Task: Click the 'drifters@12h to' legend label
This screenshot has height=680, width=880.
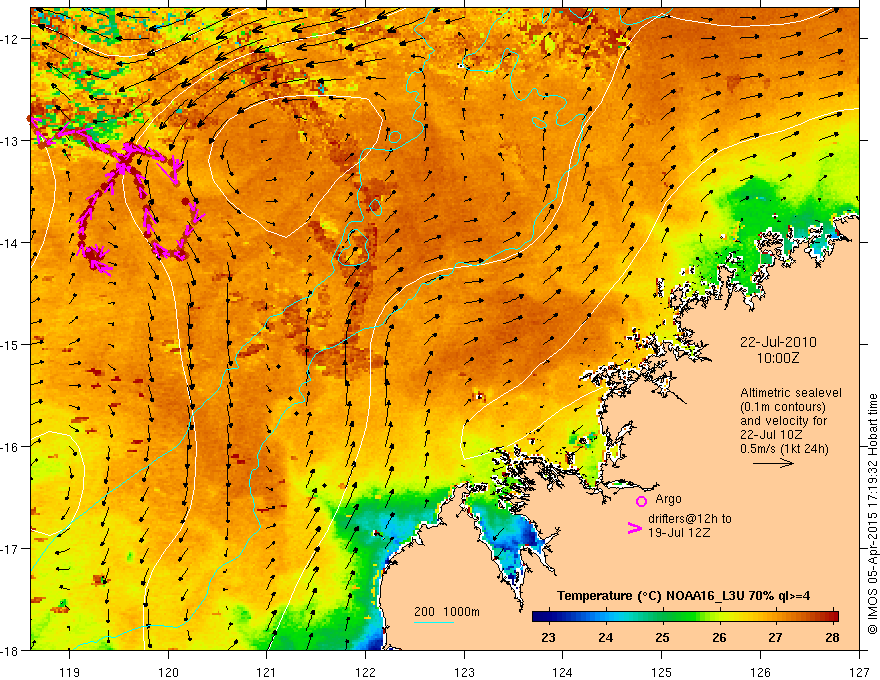Action: [690, 519]
